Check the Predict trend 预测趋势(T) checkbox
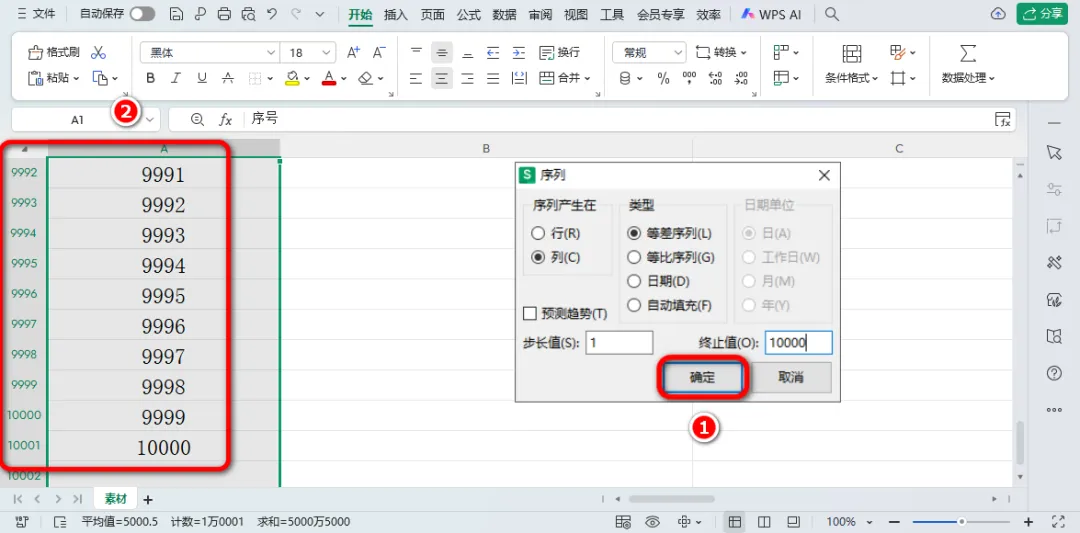Image resolution: width=1080 pixels, height=533 pixels. click(530, 313)
